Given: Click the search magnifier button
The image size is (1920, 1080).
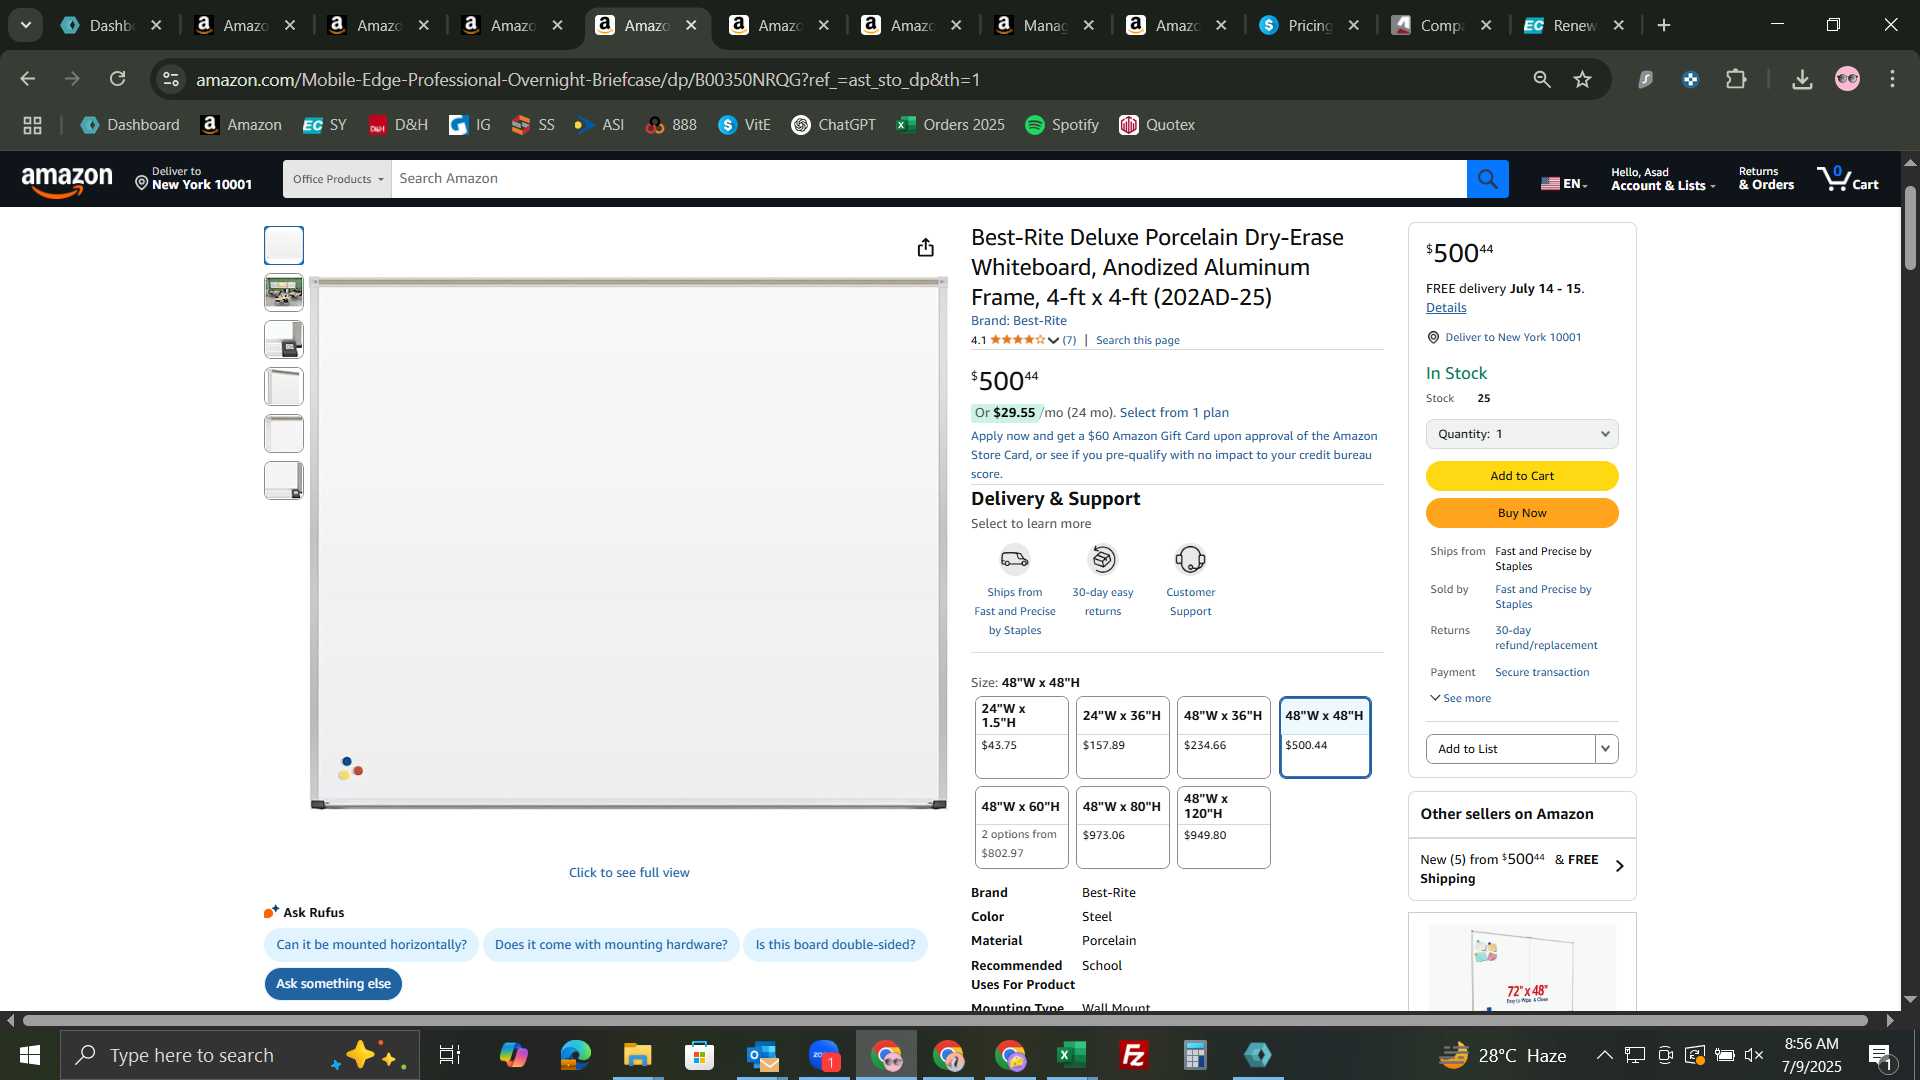Looking at the screenshot, I should point(1487,179).
